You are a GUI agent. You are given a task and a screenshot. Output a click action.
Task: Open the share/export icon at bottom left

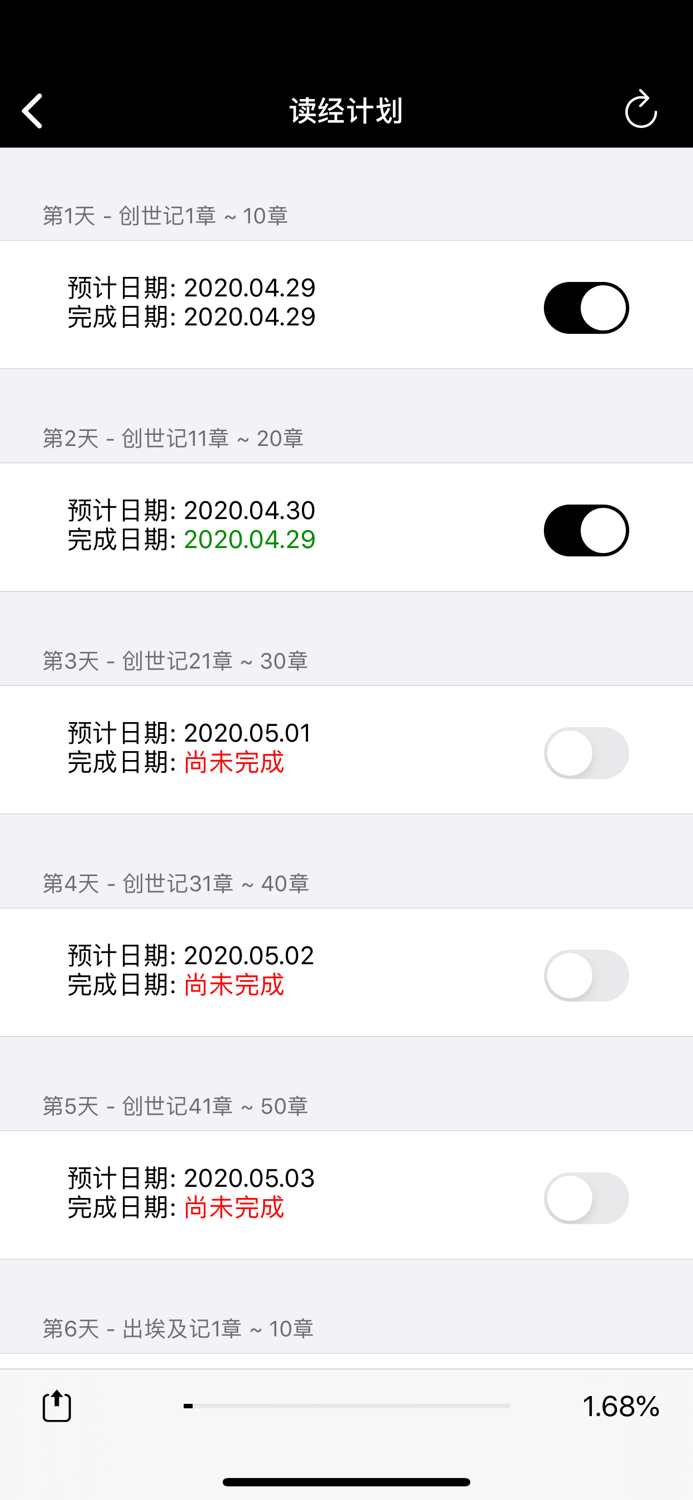pos(57,1405)
